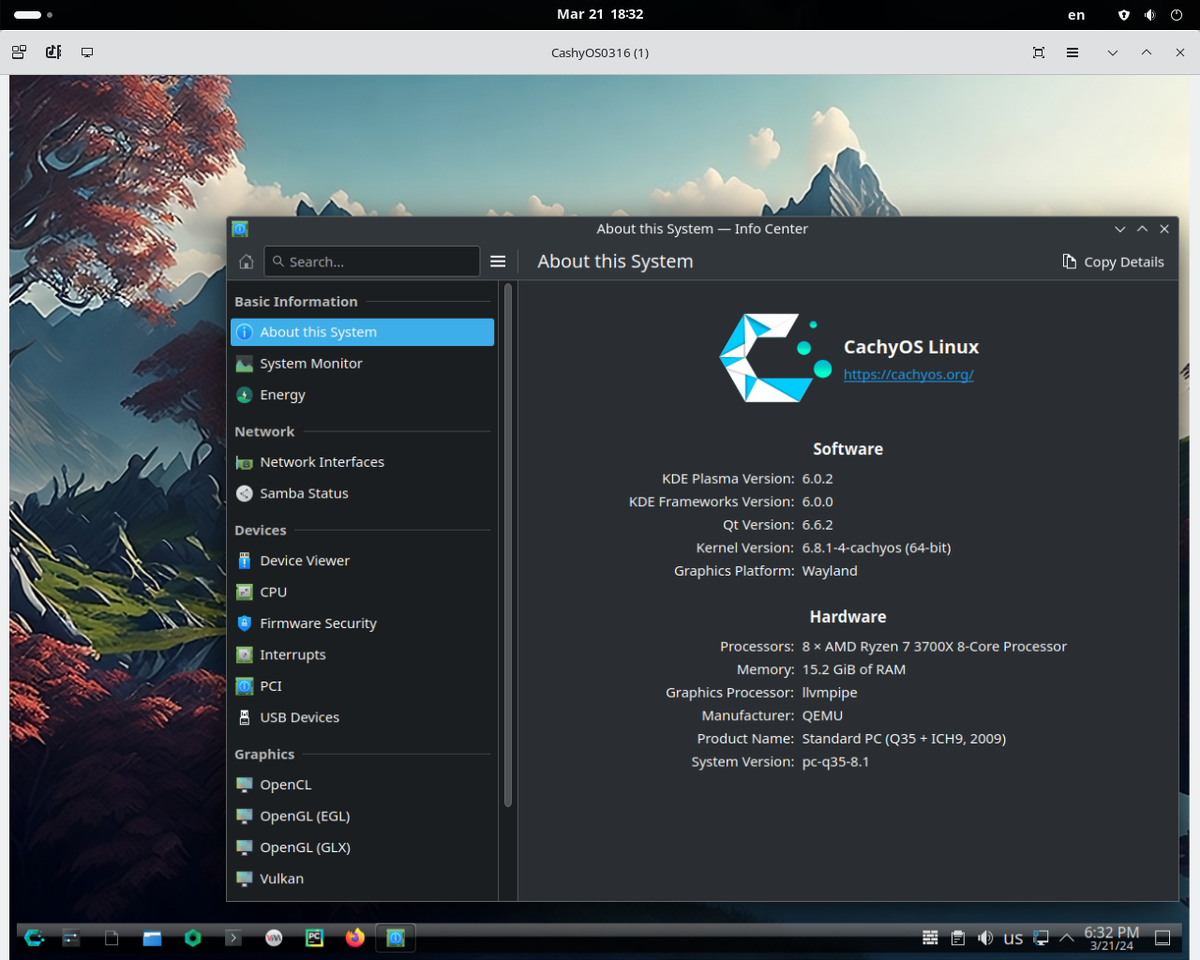Click the shield icon in top bar
Screen dimensions: 1200x960
click(x=1124, y=15)
